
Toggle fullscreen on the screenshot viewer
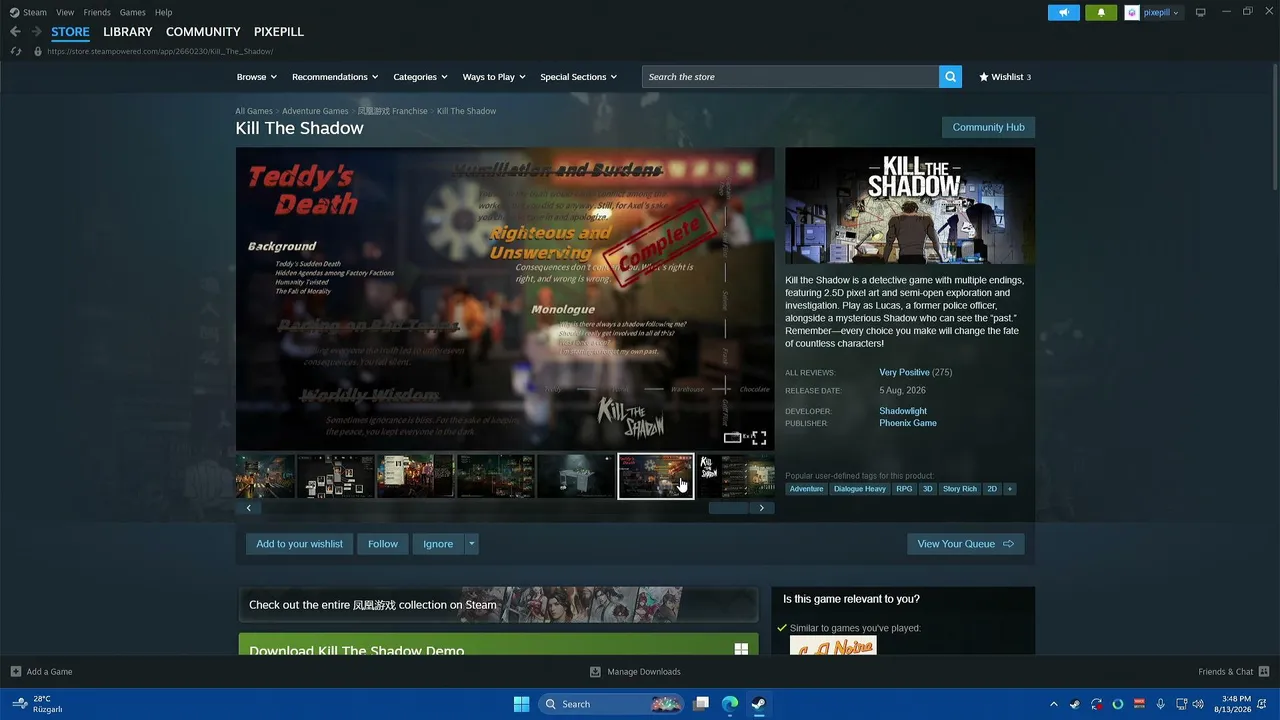tap(759, 438)
